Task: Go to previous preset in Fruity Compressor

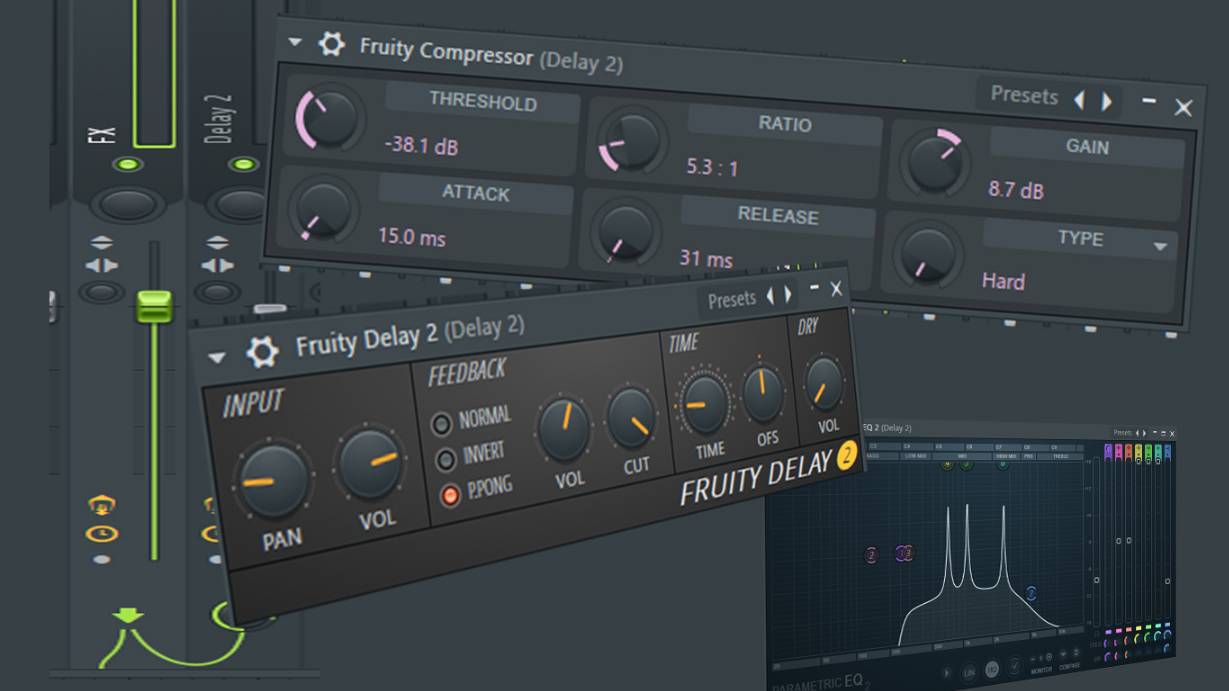Action: pos(1079,100)
